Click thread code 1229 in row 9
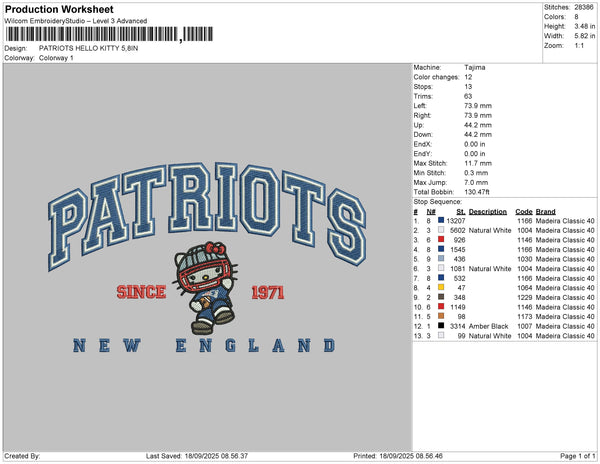600x464 pixels. pos(525,297)
